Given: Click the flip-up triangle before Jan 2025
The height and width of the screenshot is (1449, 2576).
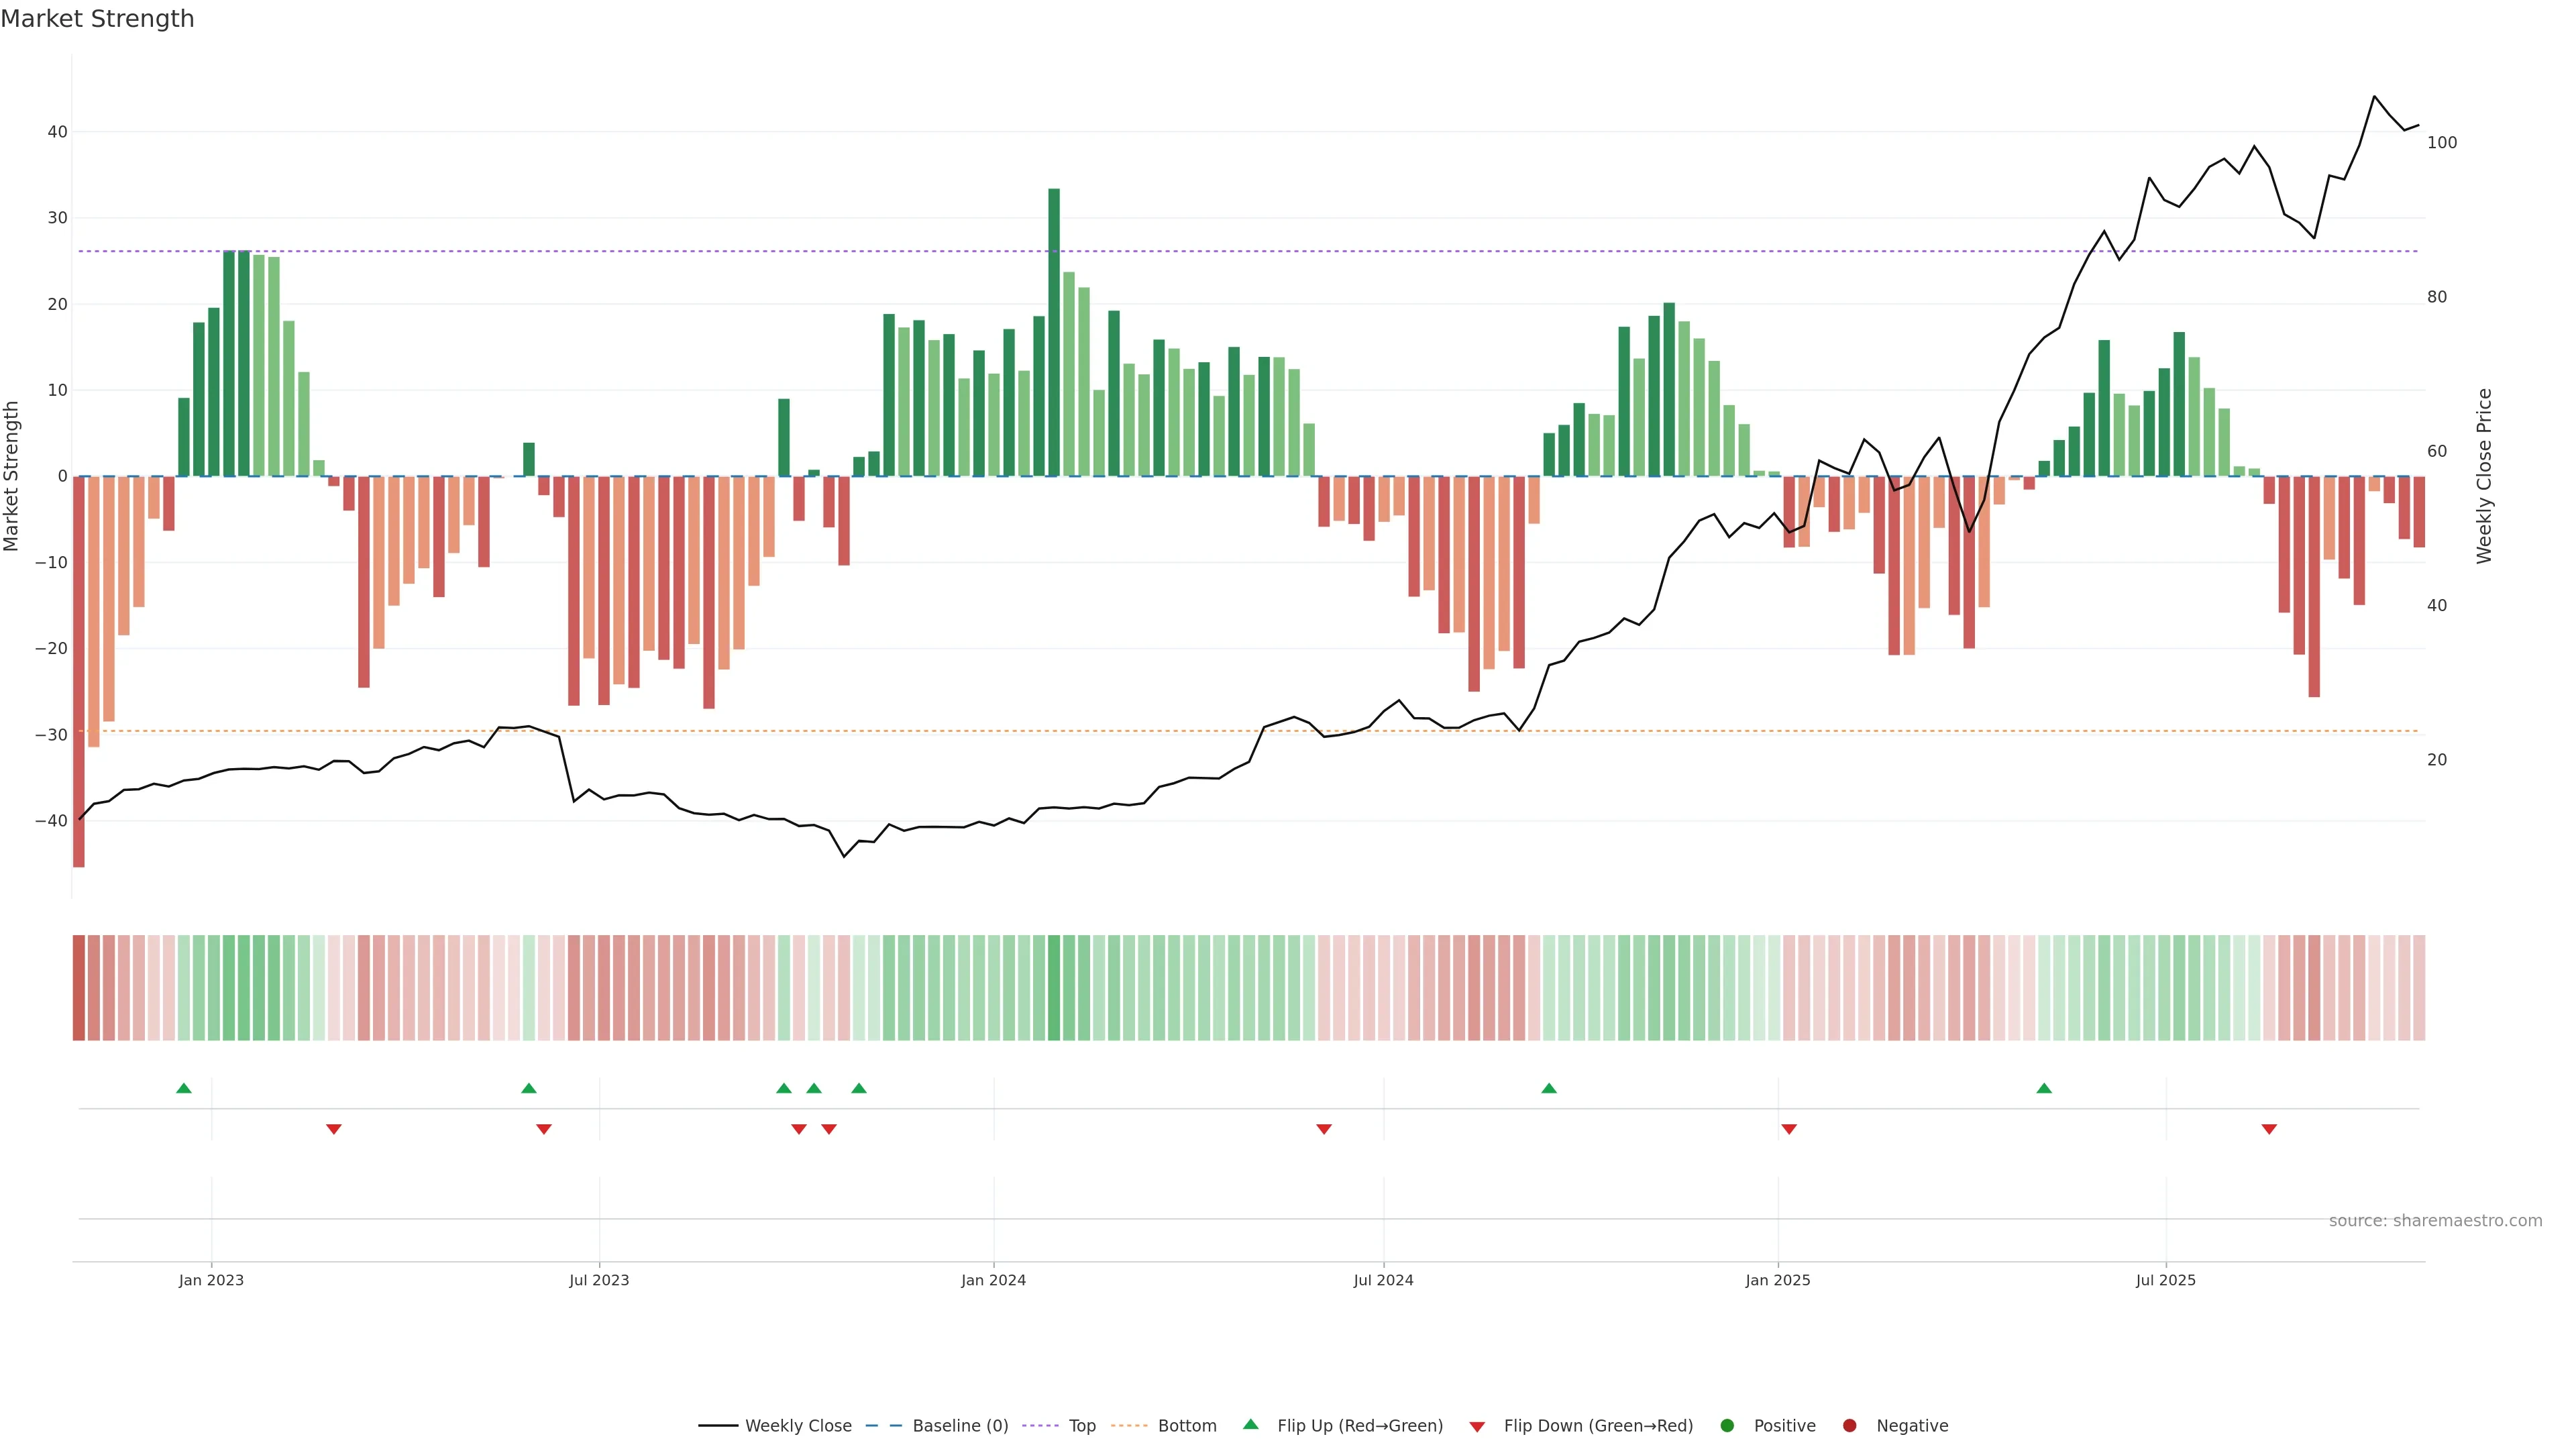Looking at the screenshot, I should [1549, 1088].
